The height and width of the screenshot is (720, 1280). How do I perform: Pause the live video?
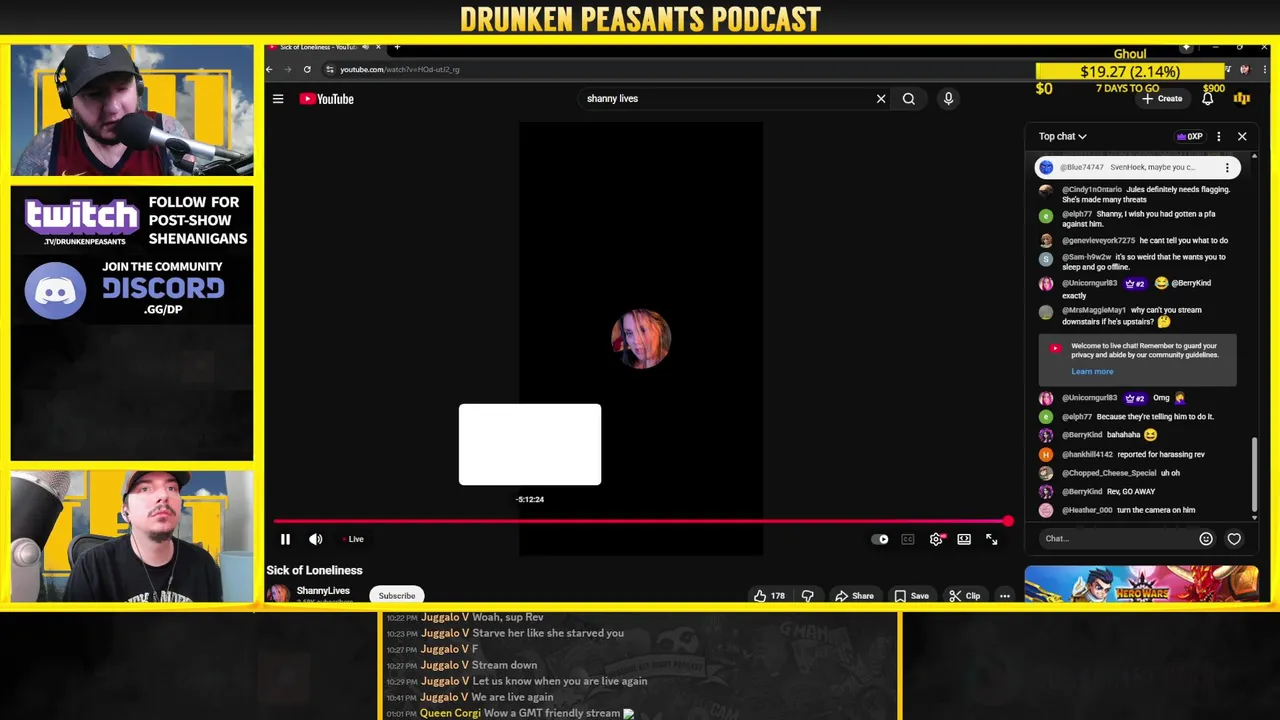(x=285, y=539)
